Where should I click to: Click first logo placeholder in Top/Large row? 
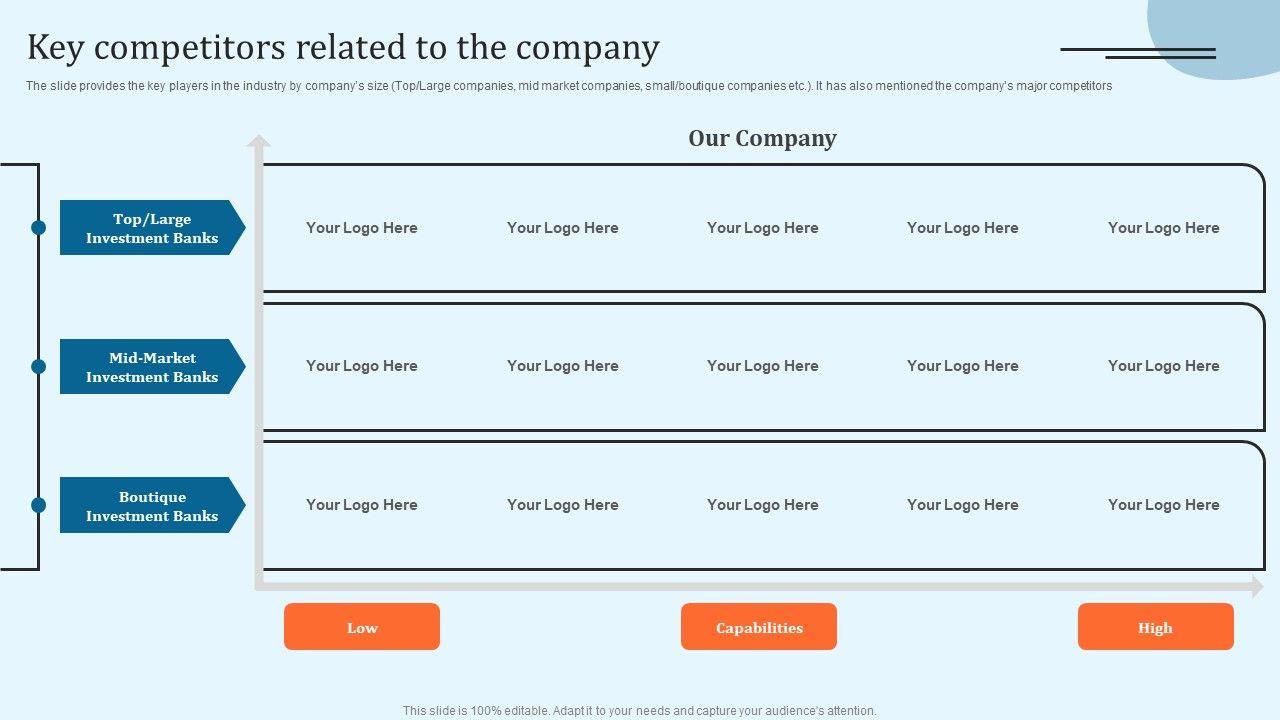coord(362,228)
